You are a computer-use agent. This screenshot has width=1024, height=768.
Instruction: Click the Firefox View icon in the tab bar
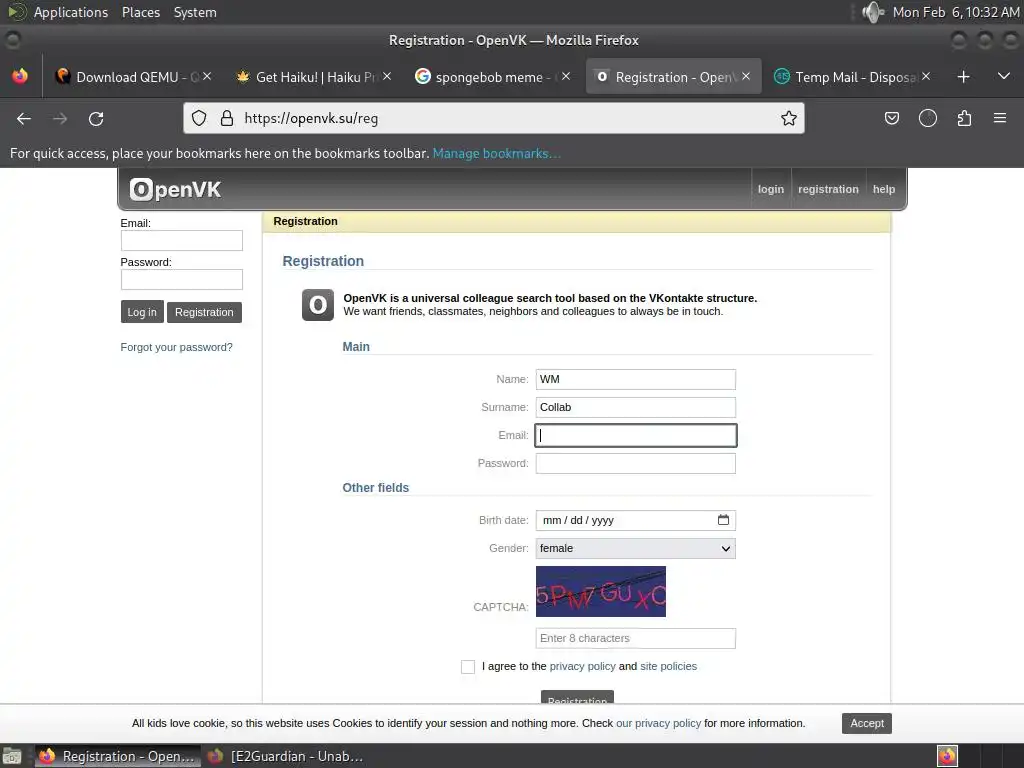pos(20,76)
